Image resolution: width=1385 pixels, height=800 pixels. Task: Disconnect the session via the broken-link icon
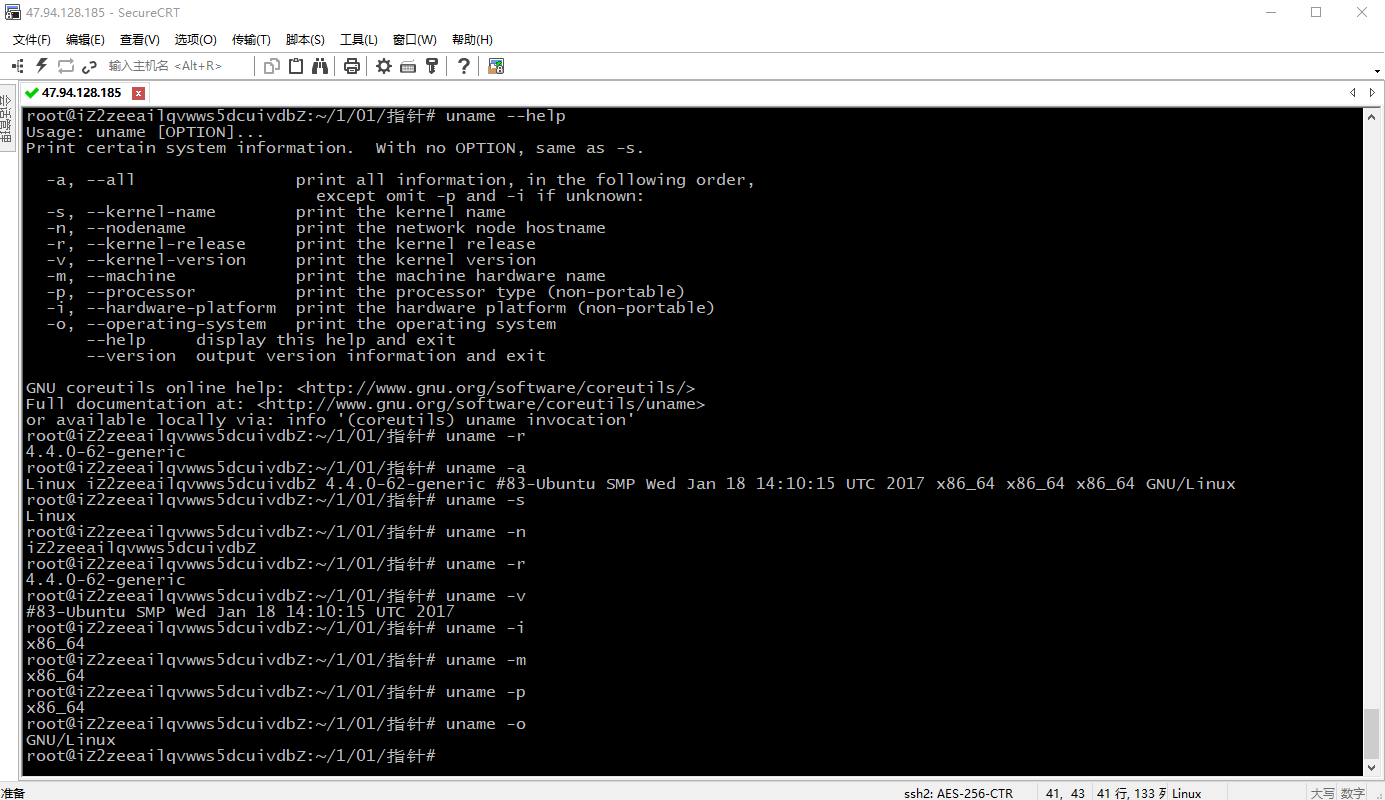[x=89, y=66]
